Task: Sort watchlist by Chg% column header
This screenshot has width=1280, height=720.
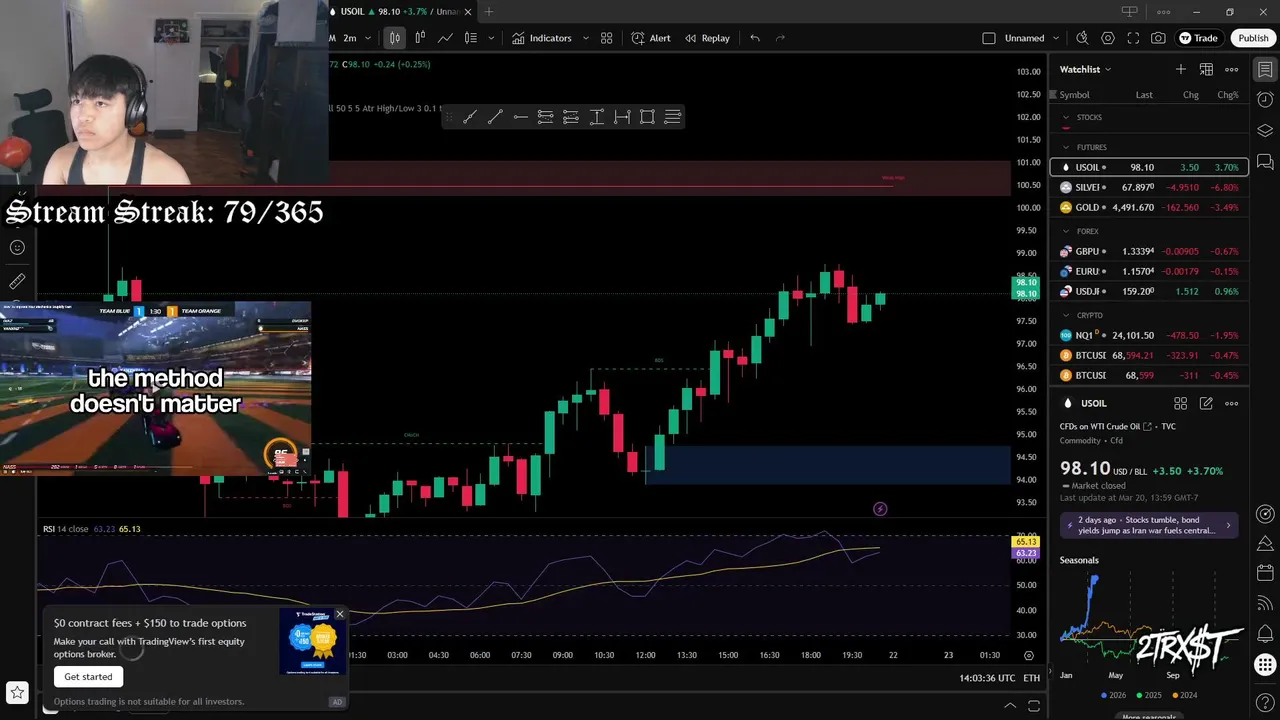Action: [1227, 95]
